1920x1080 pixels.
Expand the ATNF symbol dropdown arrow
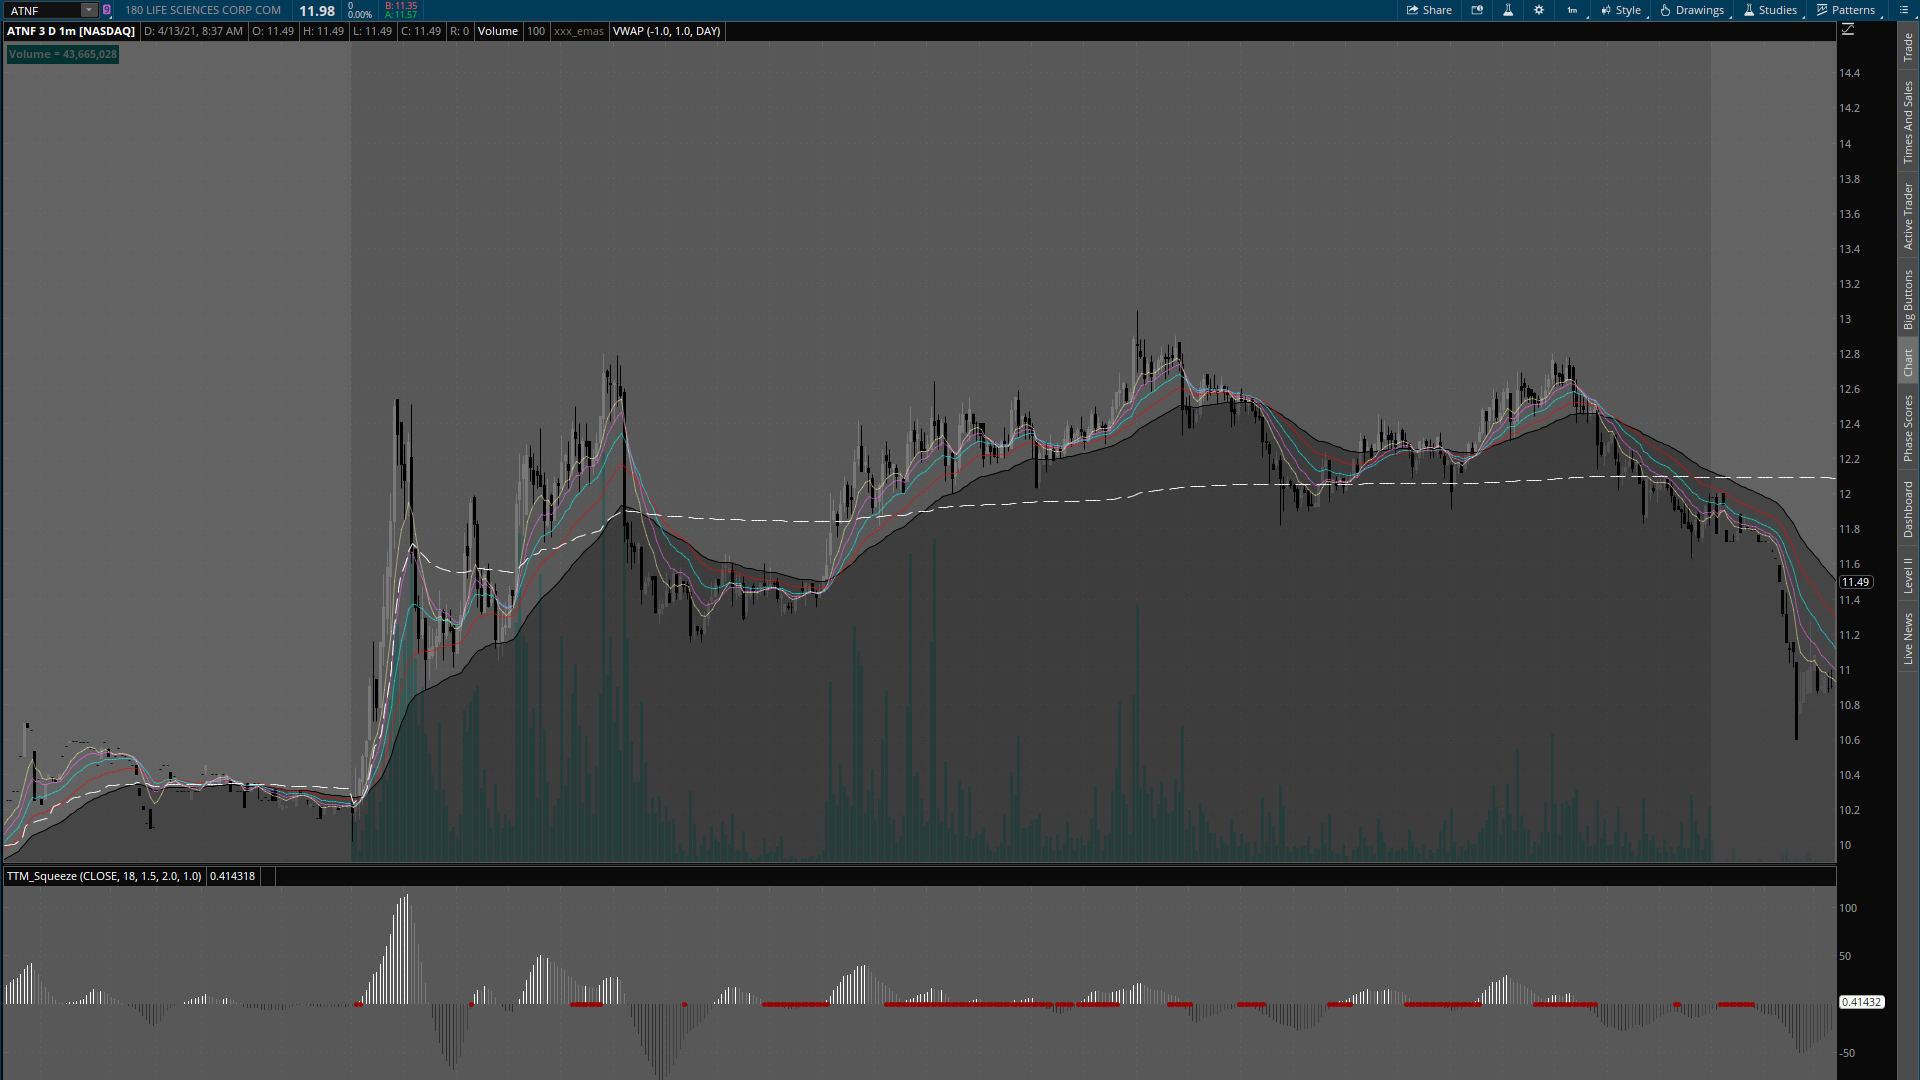coord(88,10)
